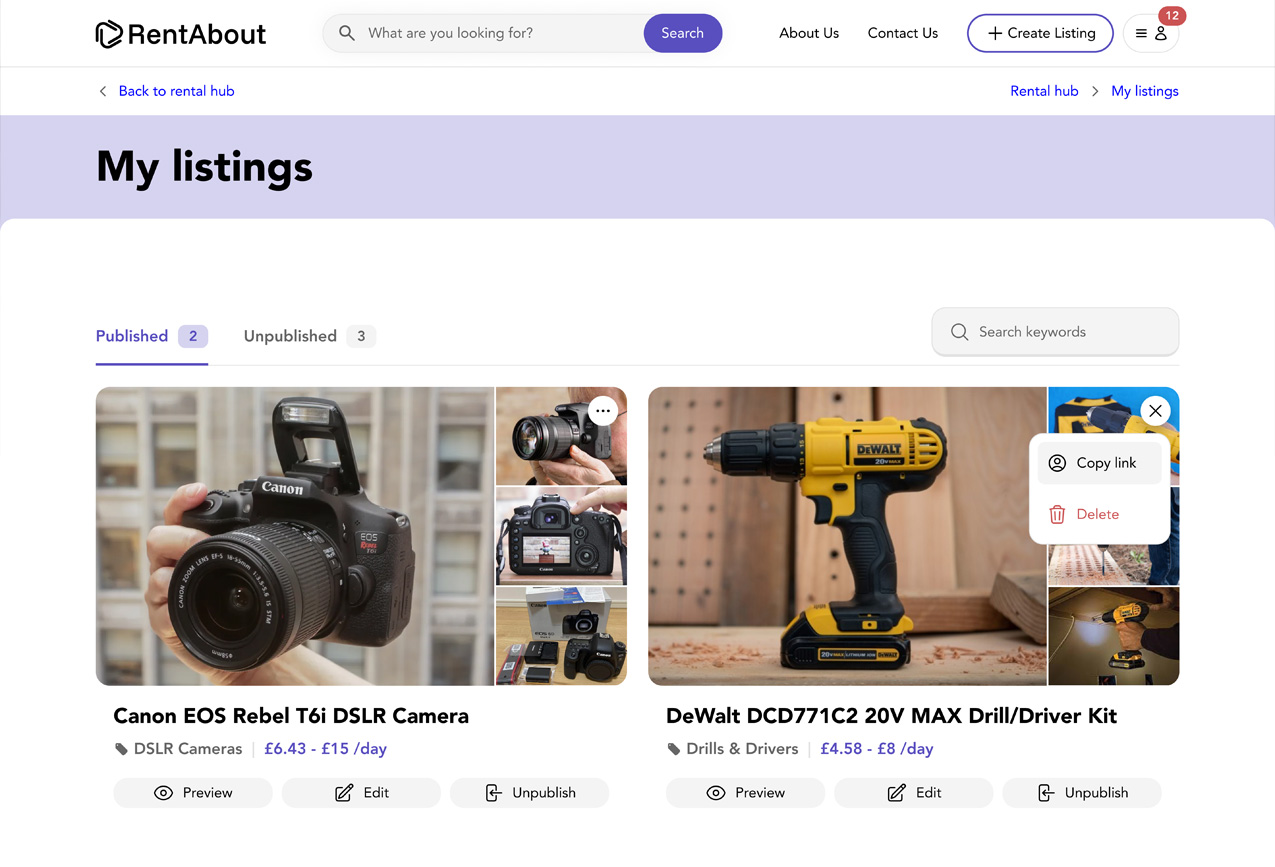This screenshot has width=1275, height=867.
Task: Open the Contact Us page
Action: (903, 33)
